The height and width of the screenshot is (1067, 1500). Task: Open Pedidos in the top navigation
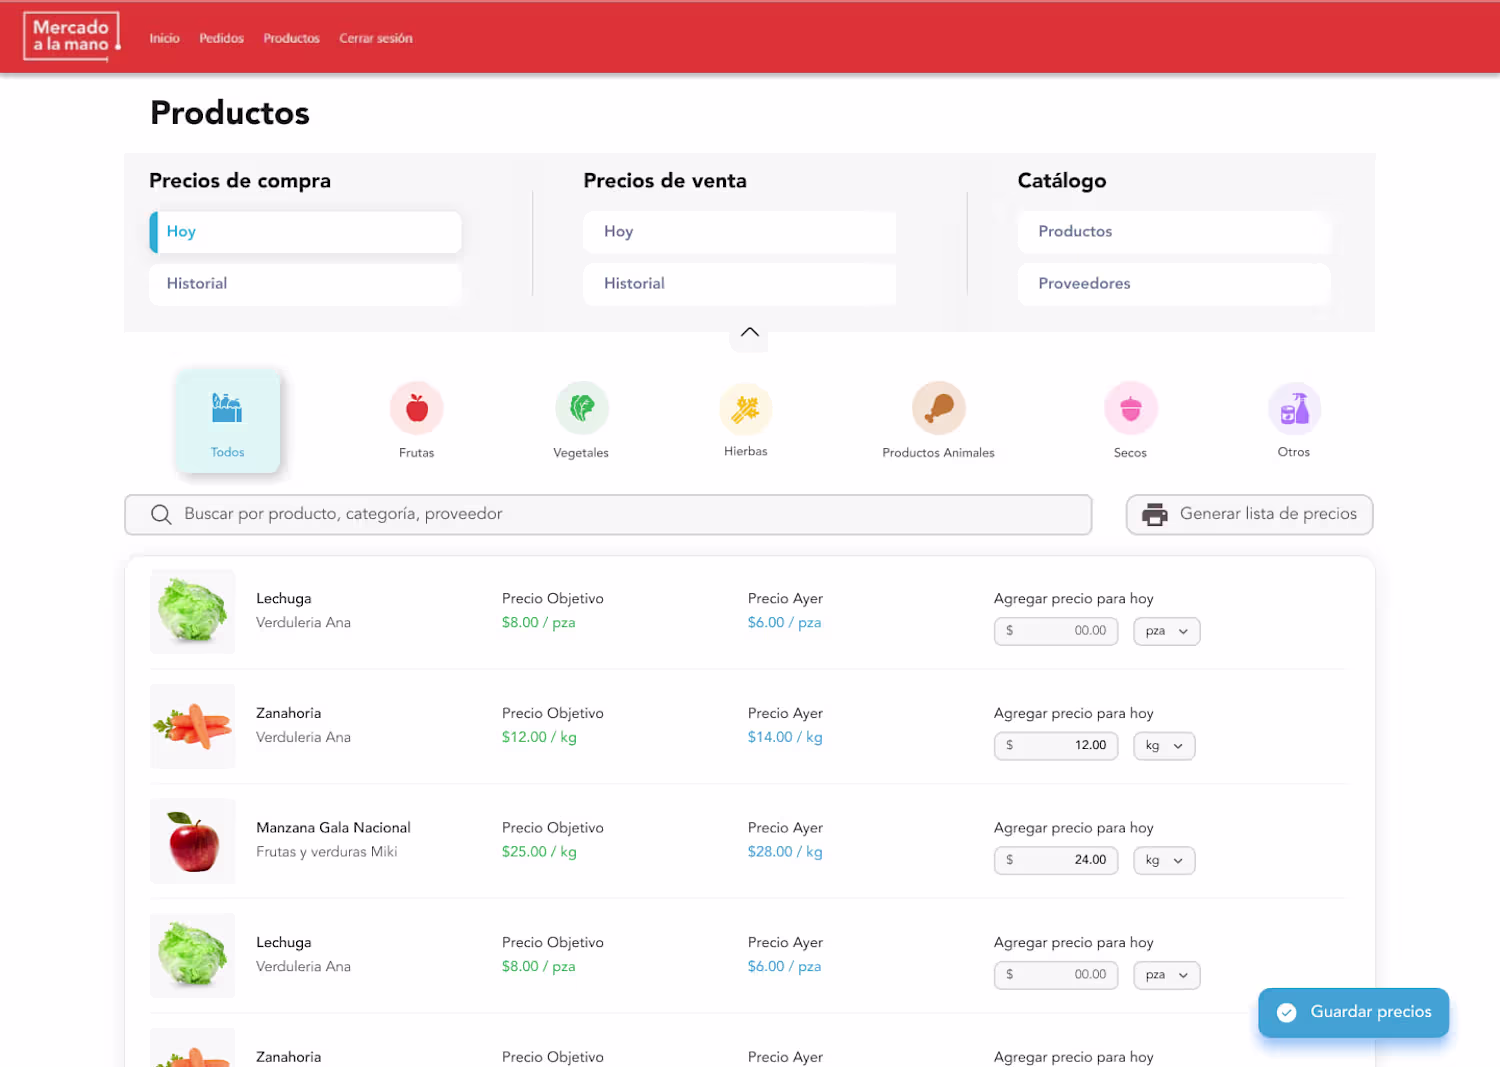[221, 38]
